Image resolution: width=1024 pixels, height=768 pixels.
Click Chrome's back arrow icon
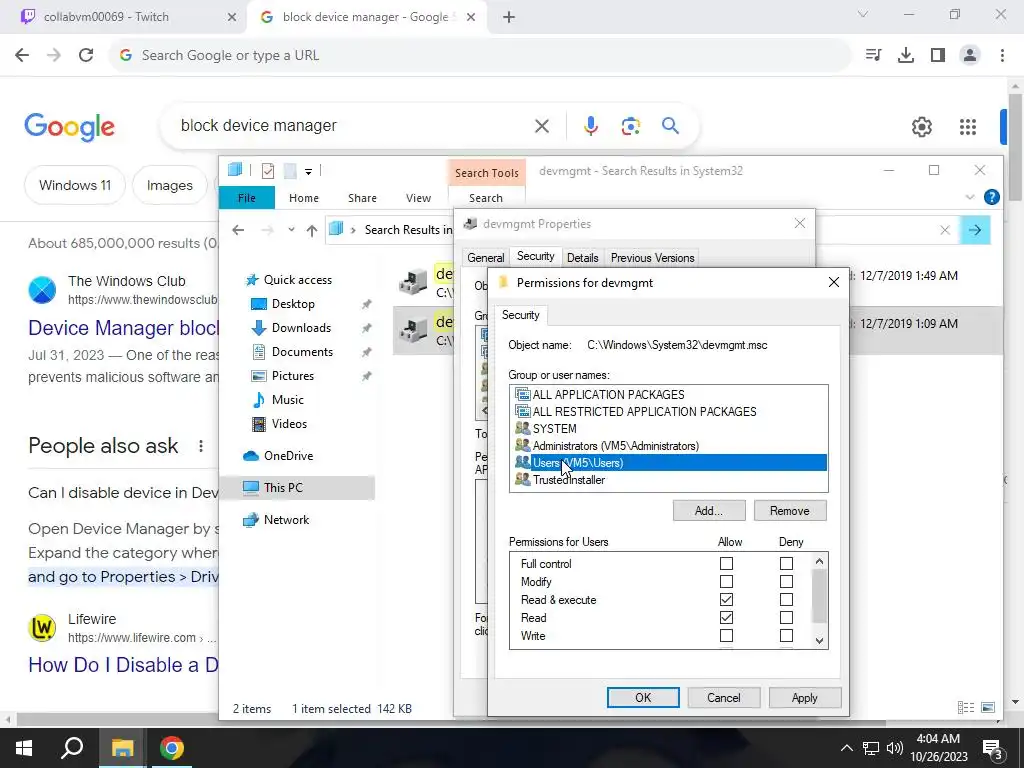pyautogui.click(x=22, y=56)
